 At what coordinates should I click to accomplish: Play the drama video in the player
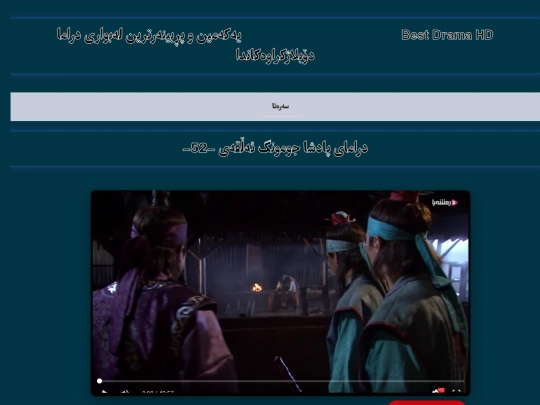click(280, 292)
